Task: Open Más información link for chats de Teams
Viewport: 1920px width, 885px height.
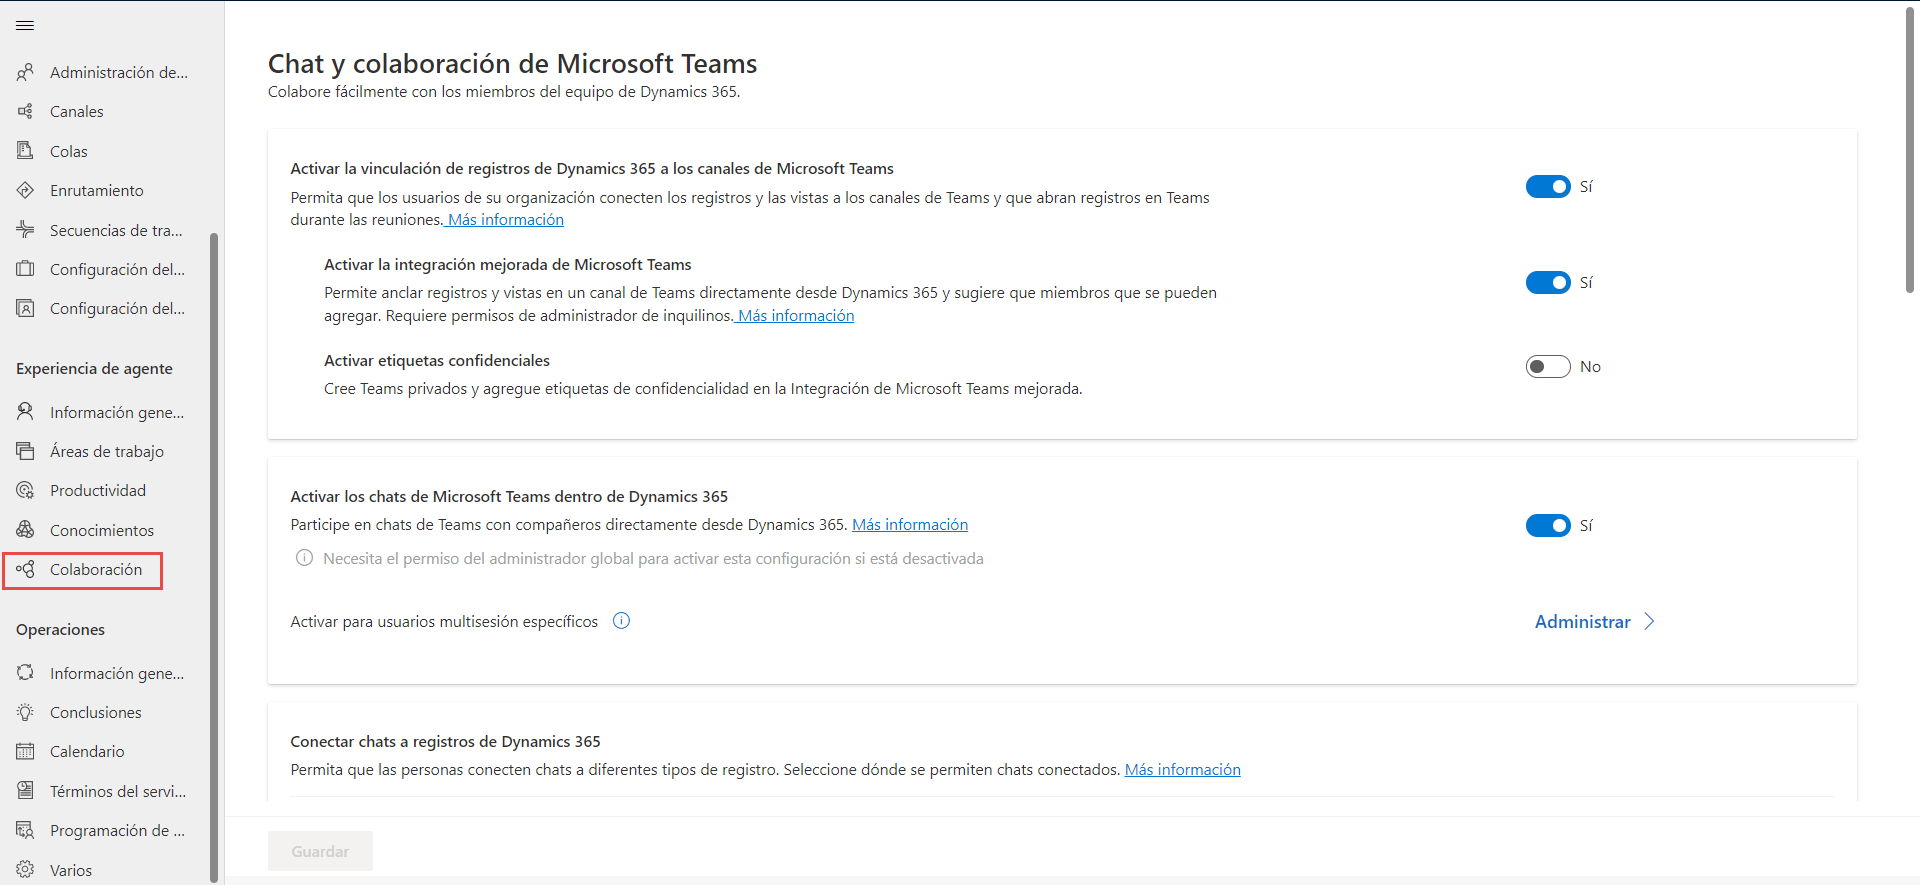Action: point(910,525)
